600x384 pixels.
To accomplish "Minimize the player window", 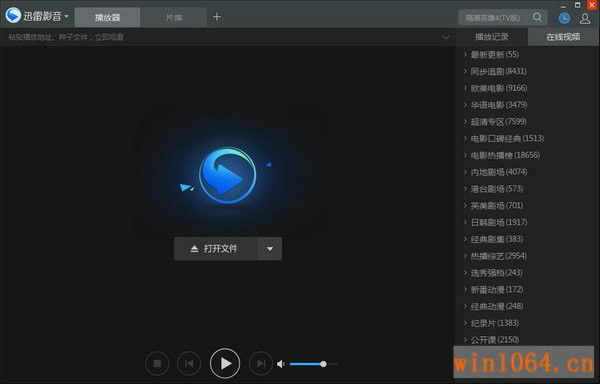I will pos(563,6).
